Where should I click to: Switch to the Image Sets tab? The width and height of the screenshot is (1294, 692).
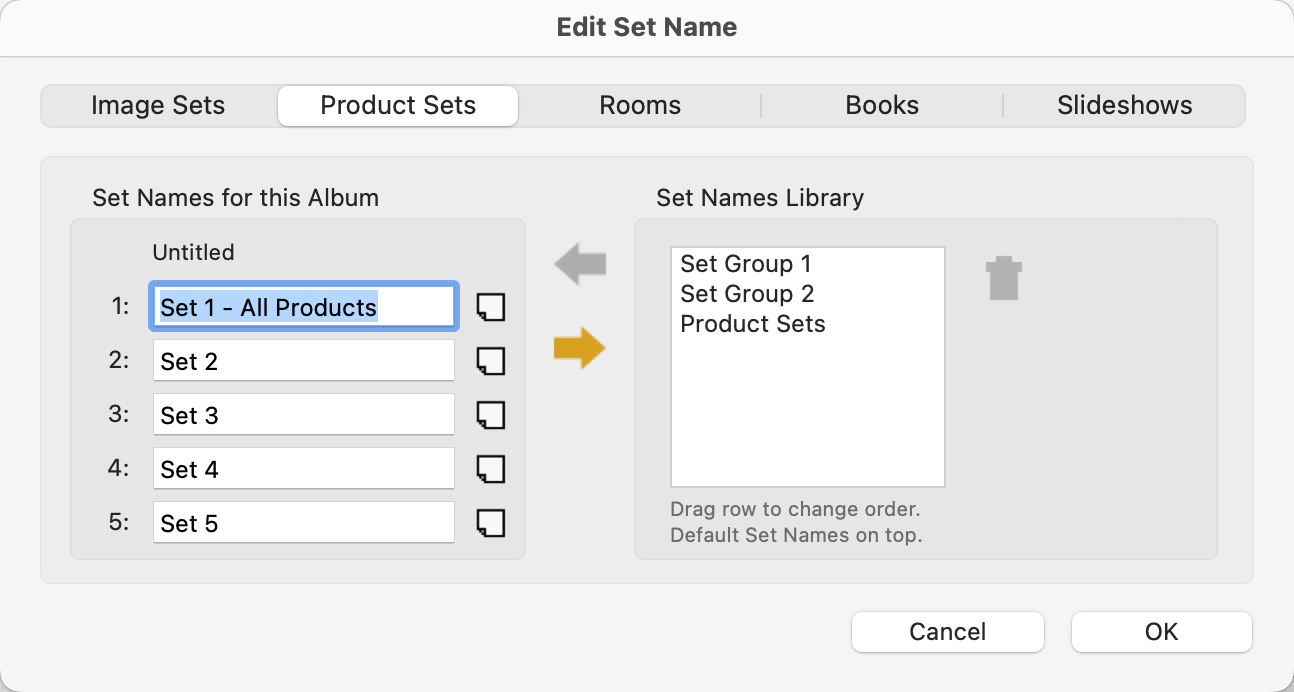point(158,106)
